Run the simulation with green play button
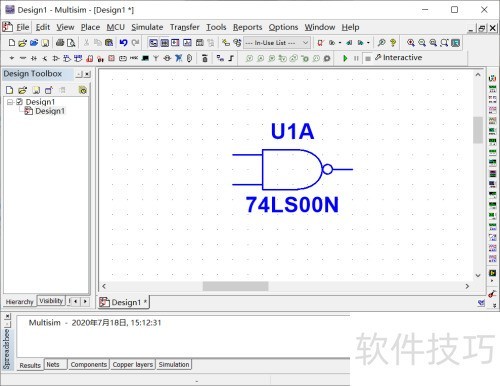The image size is (500, 386). (x=345, y=58)
